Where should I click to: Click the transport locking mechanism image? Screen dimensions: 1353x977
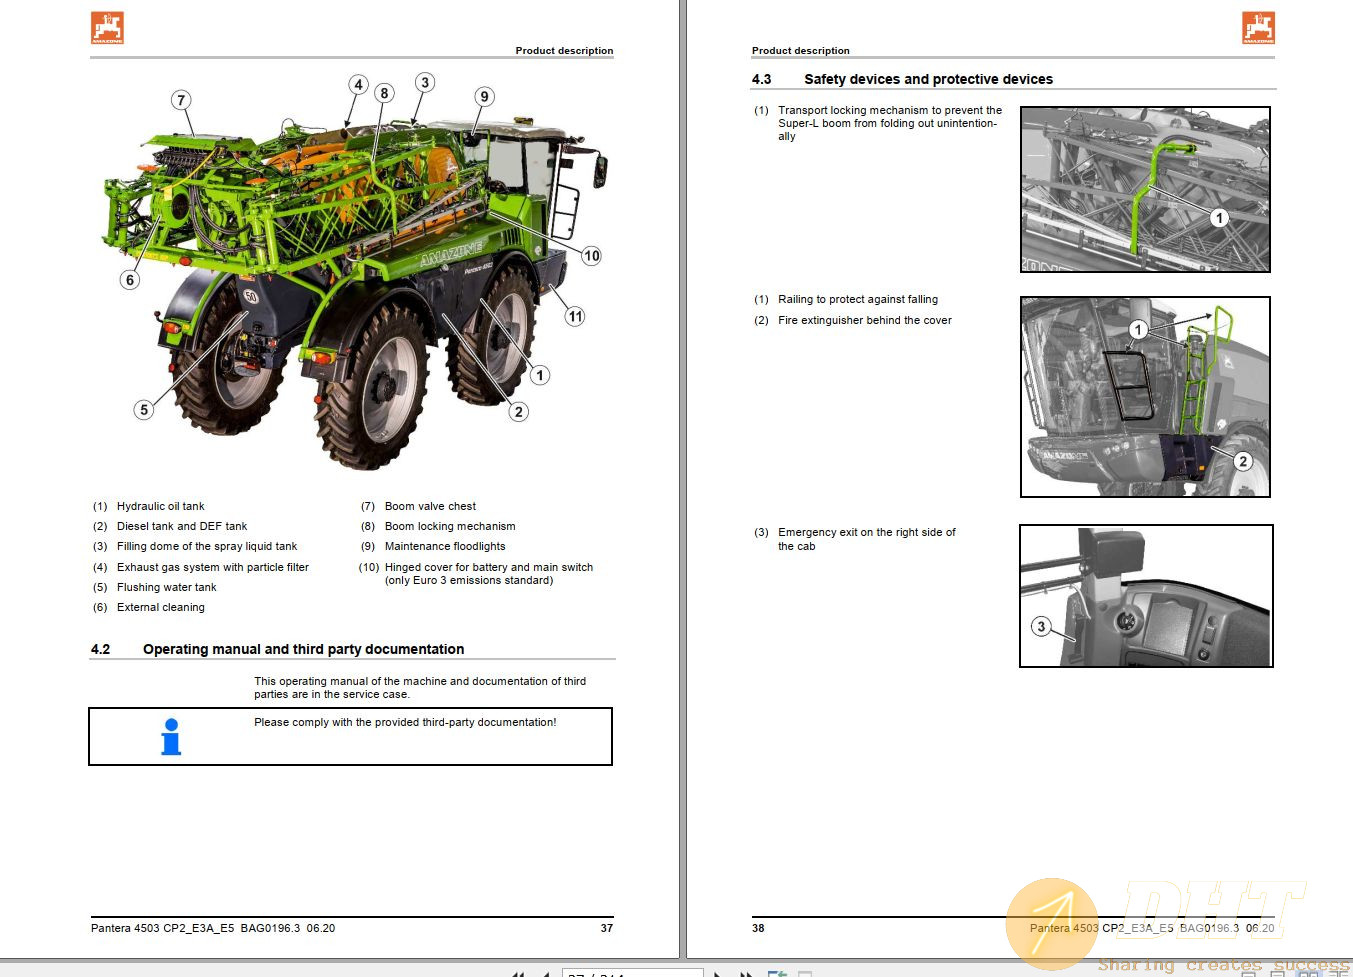(x=1145, y=189)
